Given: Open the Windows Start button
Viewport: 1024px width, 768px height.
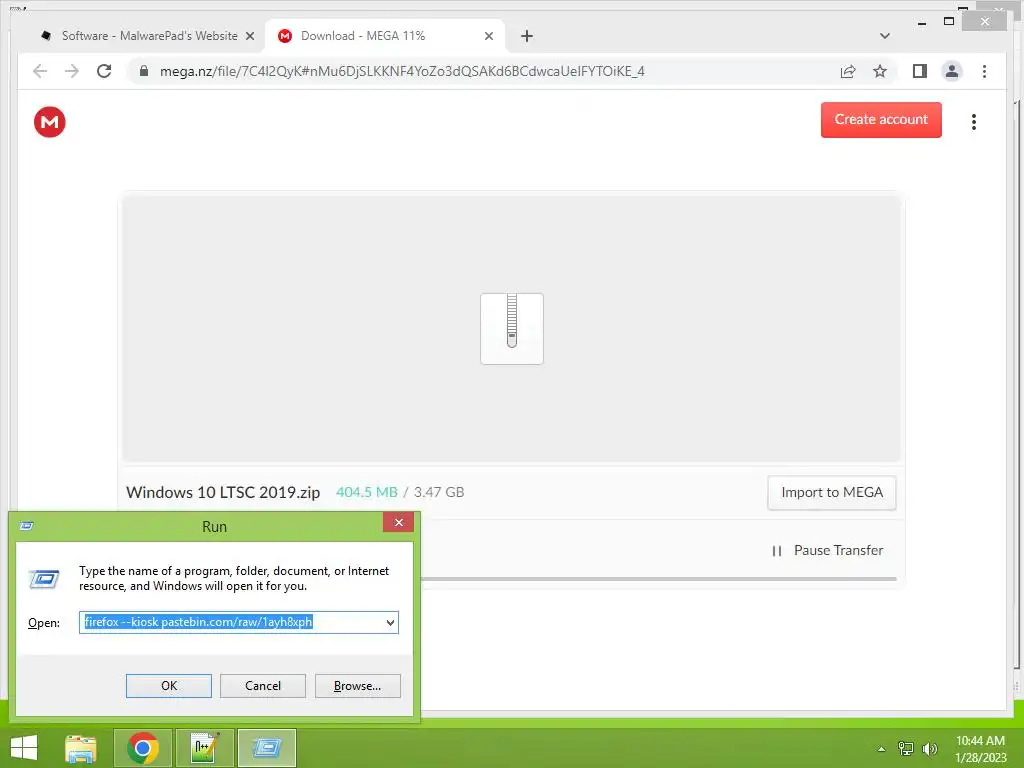Looking at the screenshot, I should (x=24, y=748).
